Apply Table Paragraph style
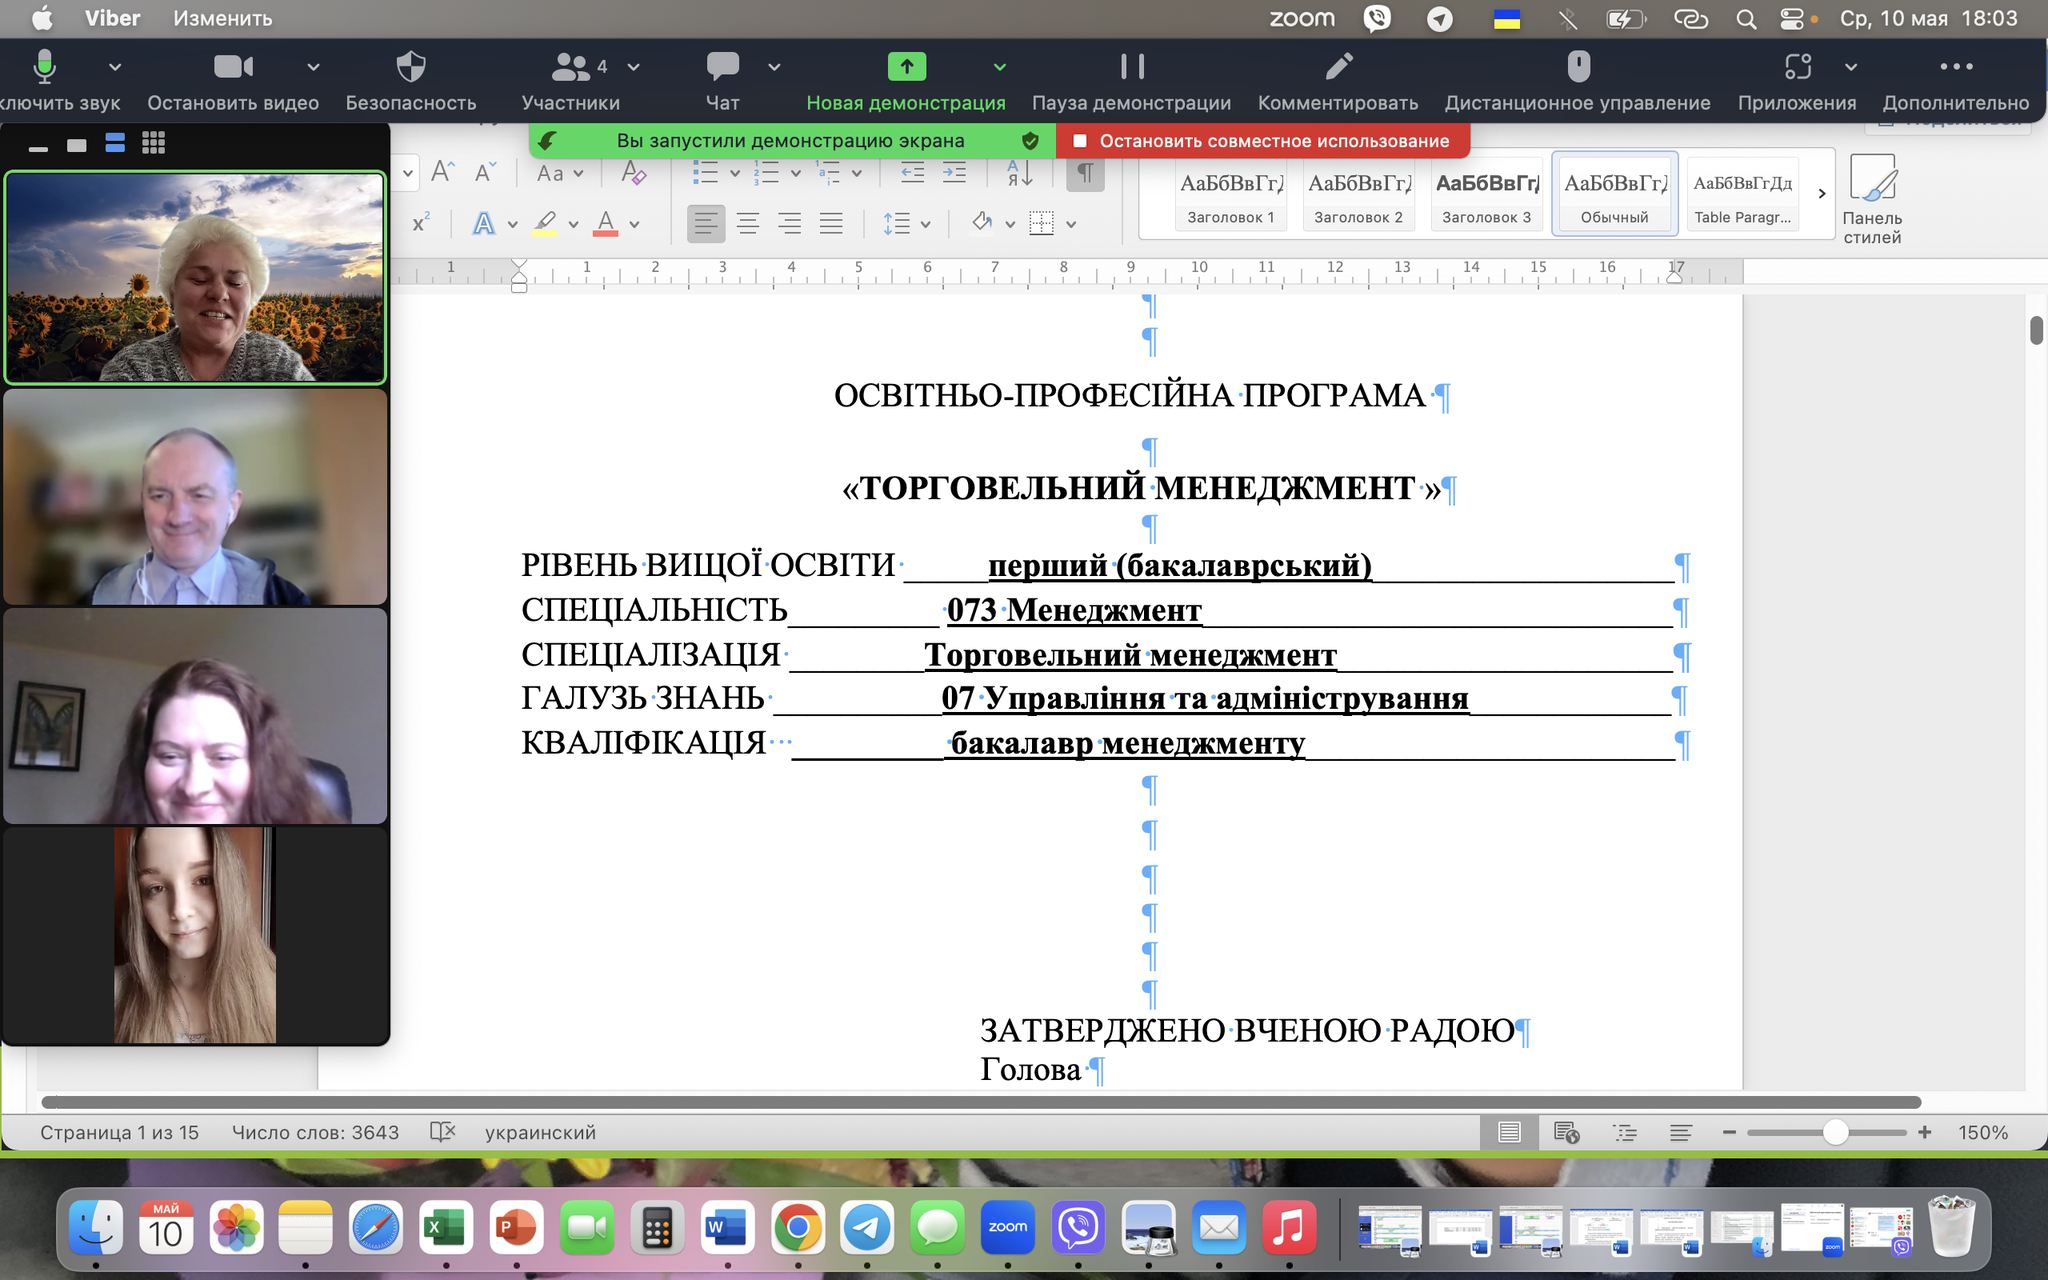This screenshot has width=2048, height=1280. tap(1742, 195)
